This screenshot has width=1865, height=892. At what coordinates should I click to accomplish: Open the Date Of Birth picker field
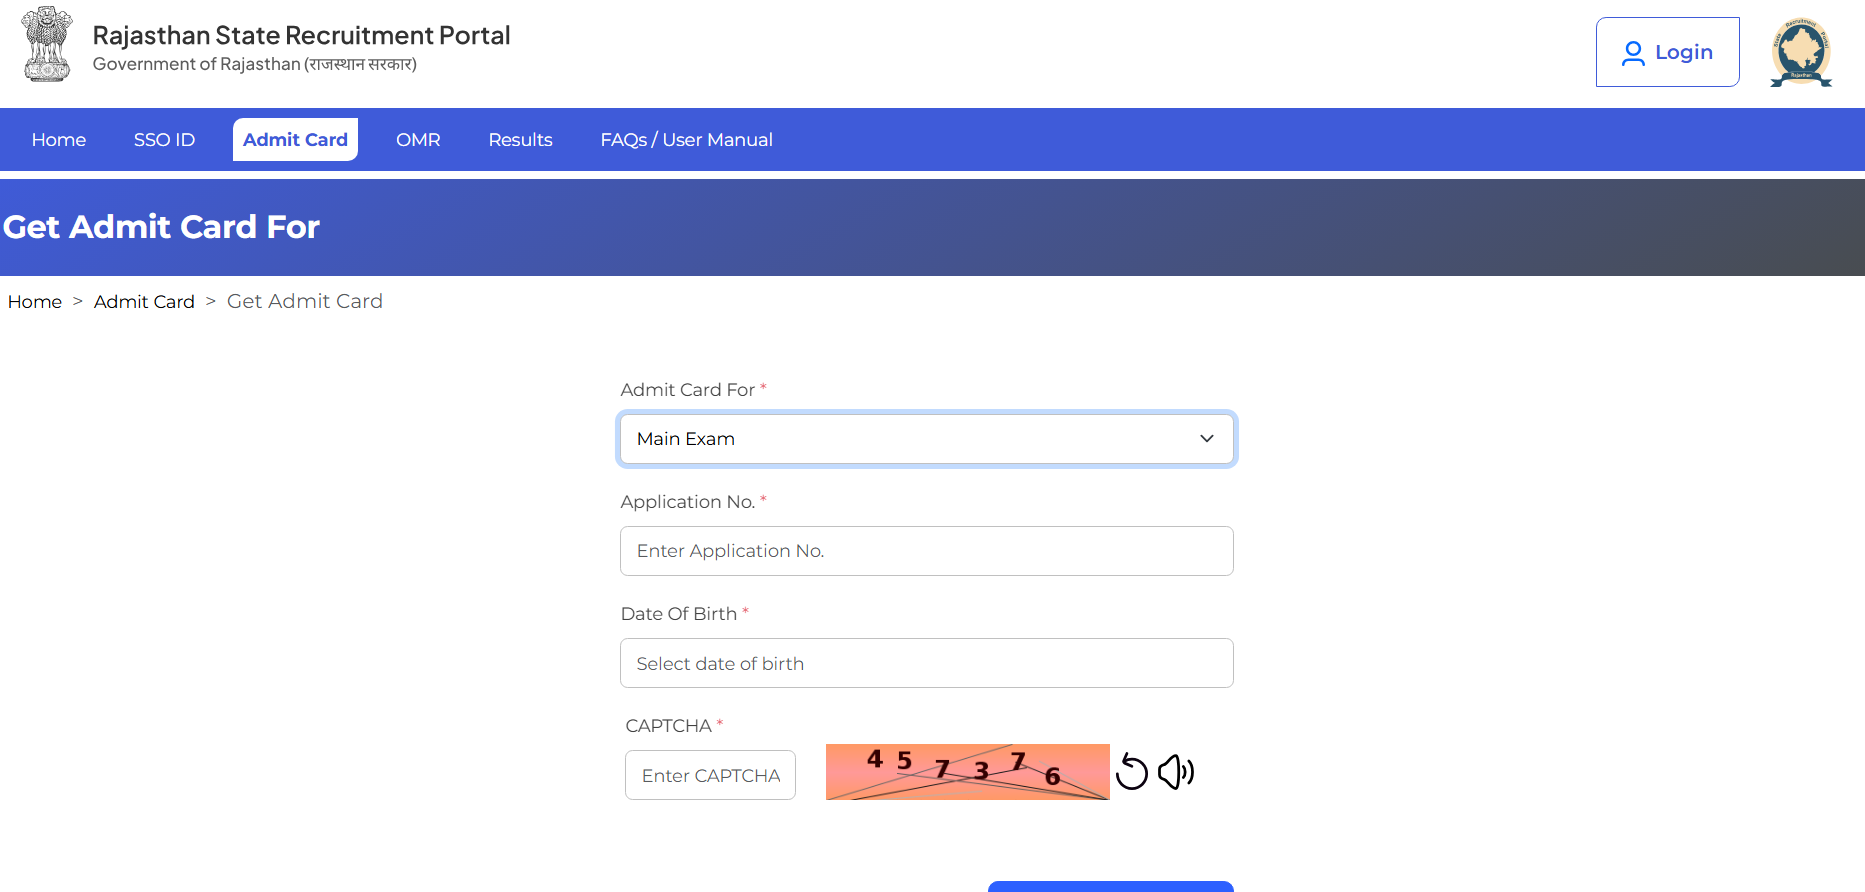pos(926,663)
